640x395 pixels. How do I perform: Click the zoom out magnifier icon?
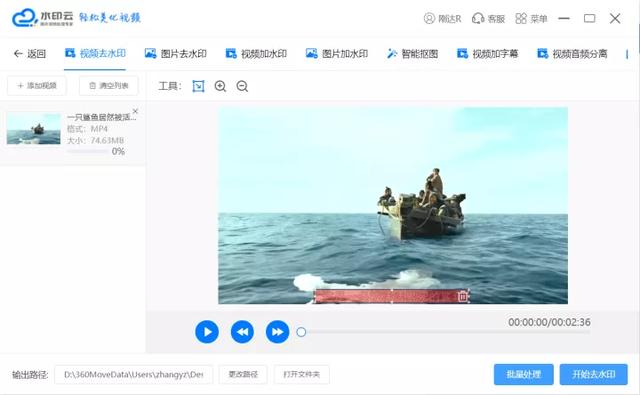242,86
